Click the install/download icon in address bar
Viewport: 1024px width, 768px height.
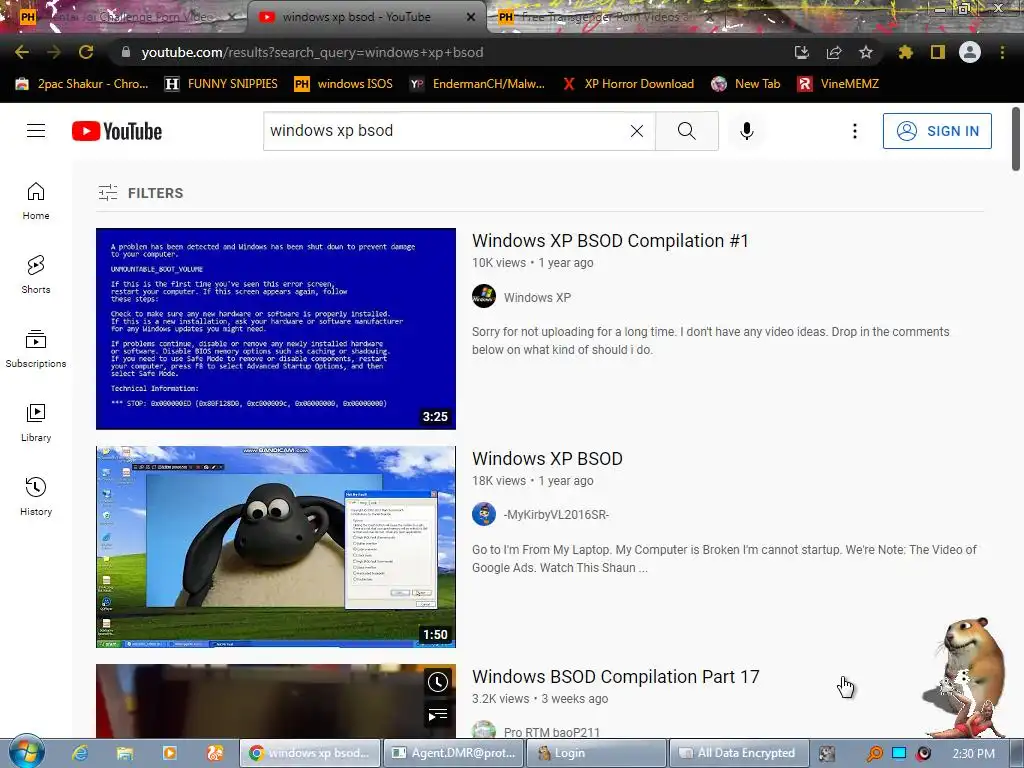pyautogui.click(x=802, y=52)
